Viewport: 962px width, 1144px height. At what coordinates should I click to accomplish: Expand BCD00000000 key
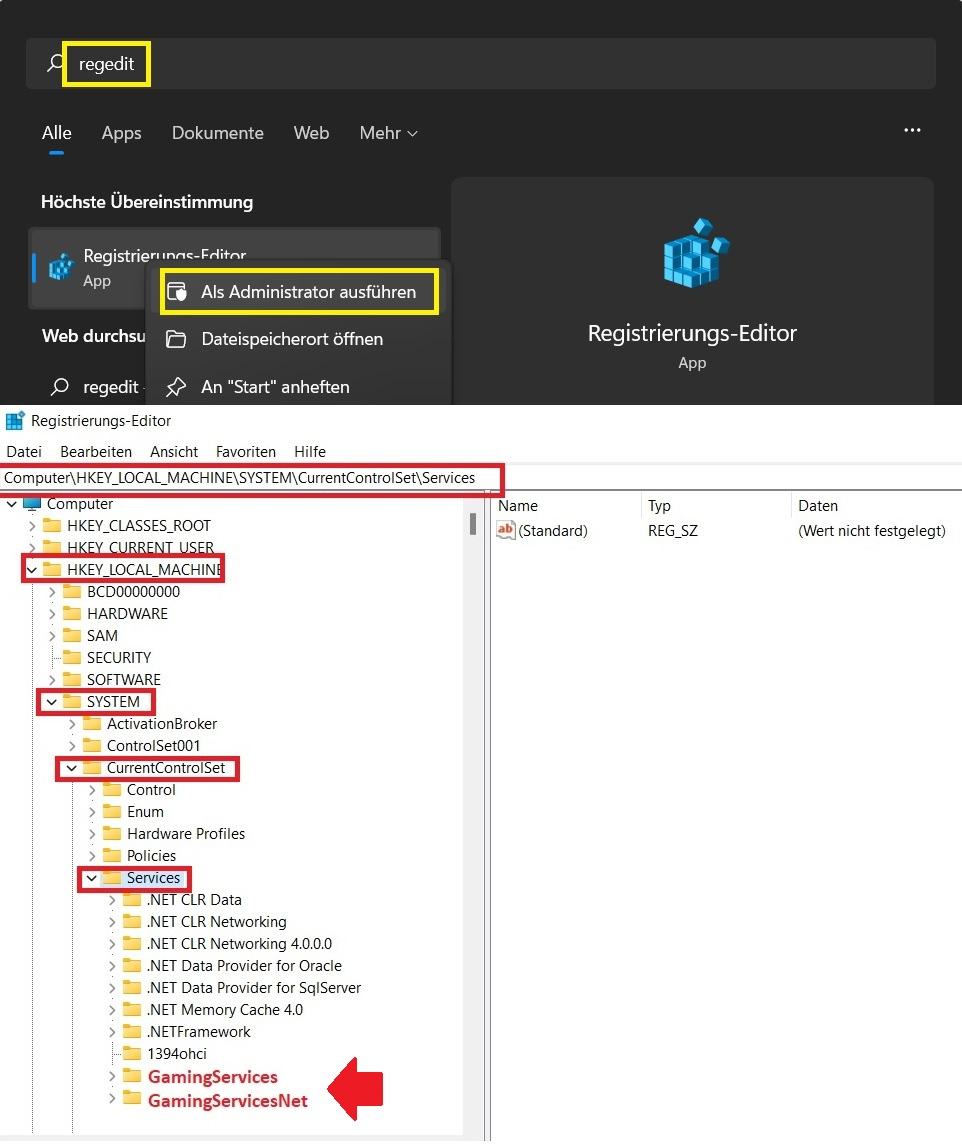[x=52, y=592]
